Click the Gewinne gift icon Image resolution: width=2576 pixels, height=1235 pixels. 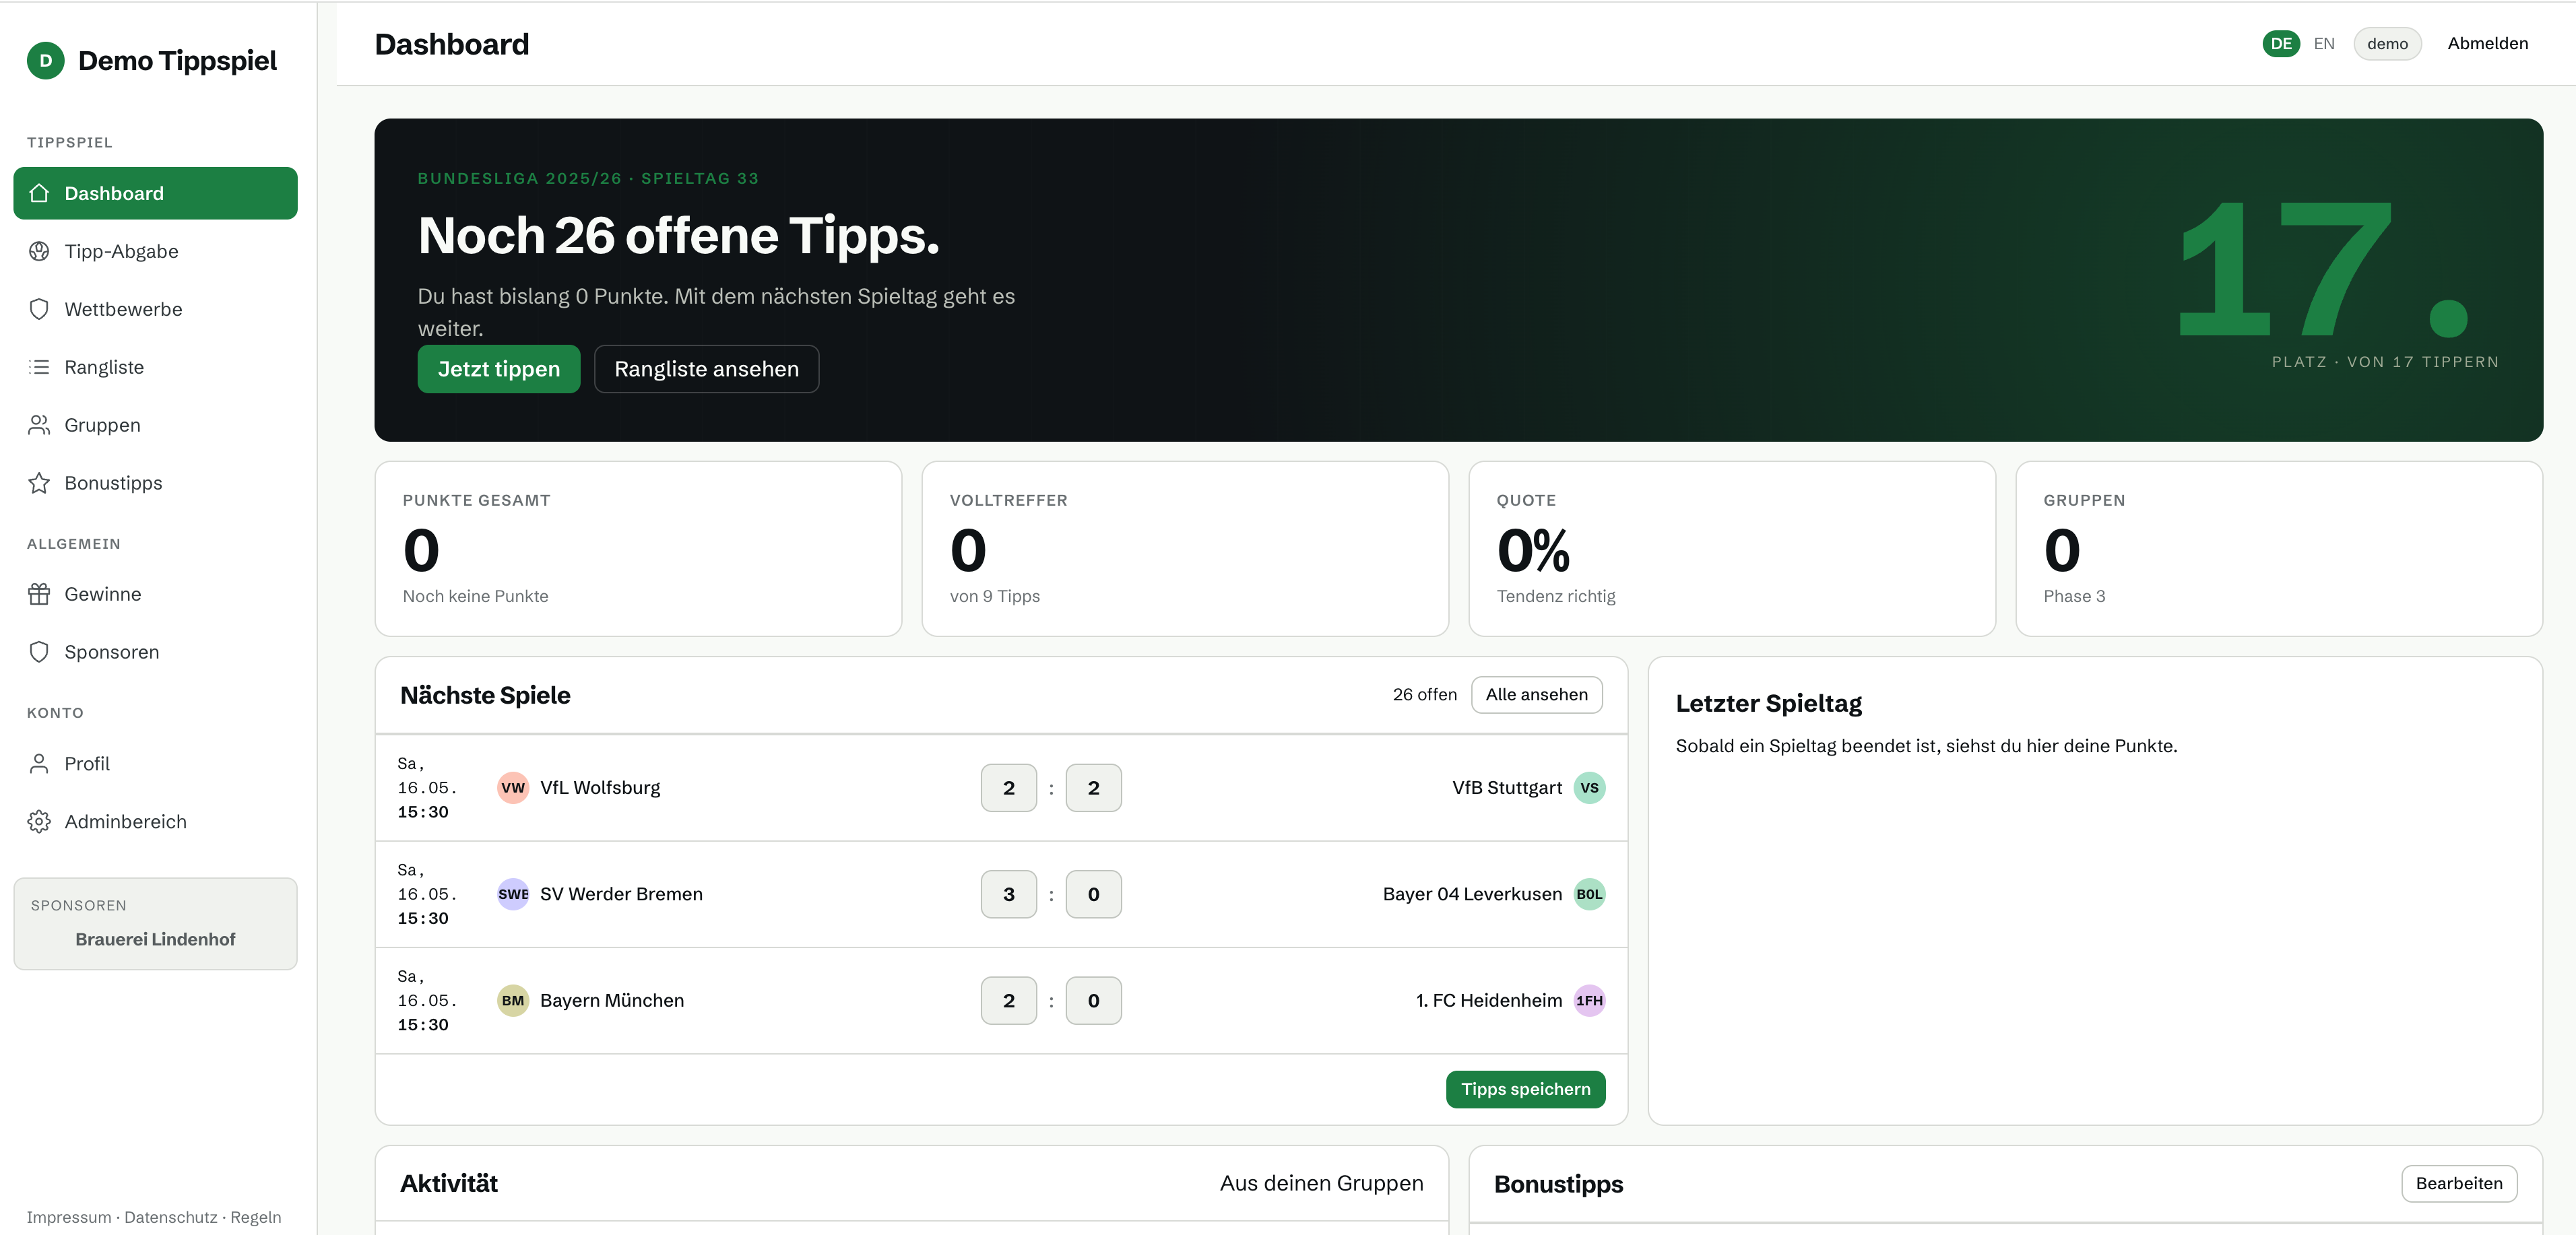[x=39, y=594]
